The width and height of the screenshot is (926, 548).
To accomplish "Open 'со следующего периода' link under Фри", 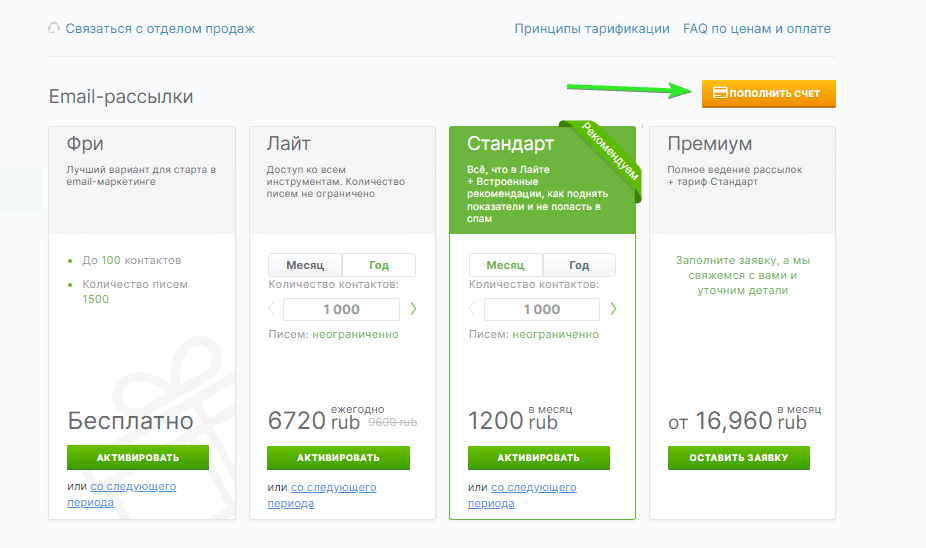I will (121, 494).
